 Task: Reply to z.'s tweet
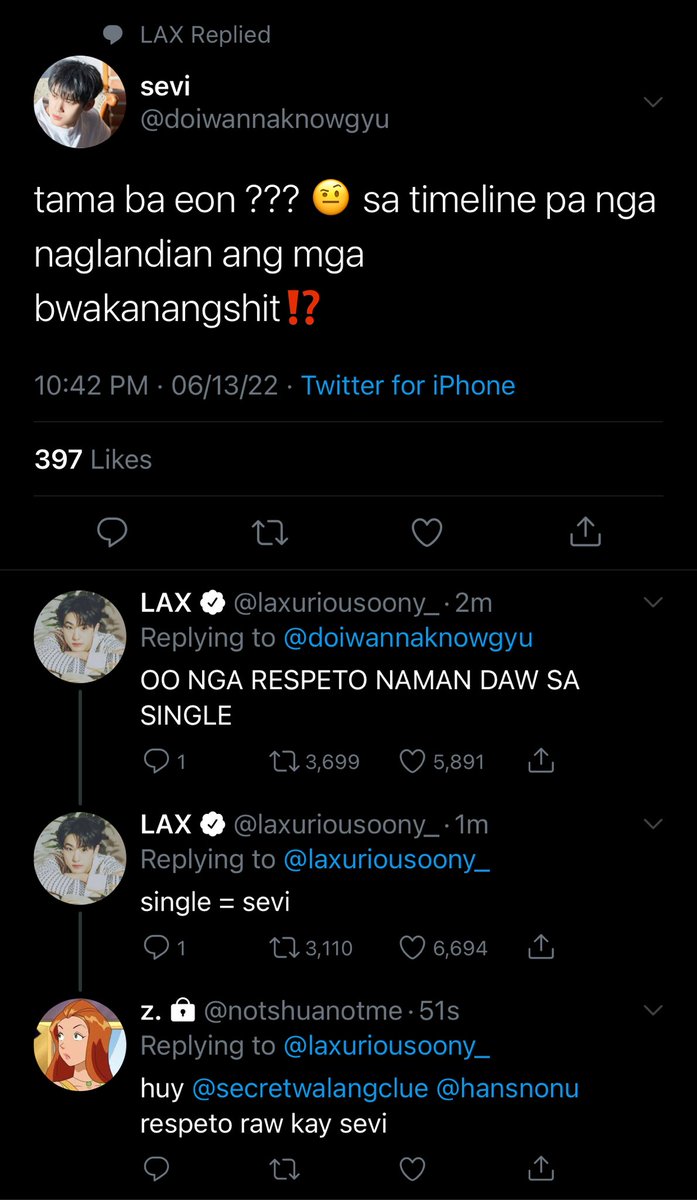[156, 1168]
